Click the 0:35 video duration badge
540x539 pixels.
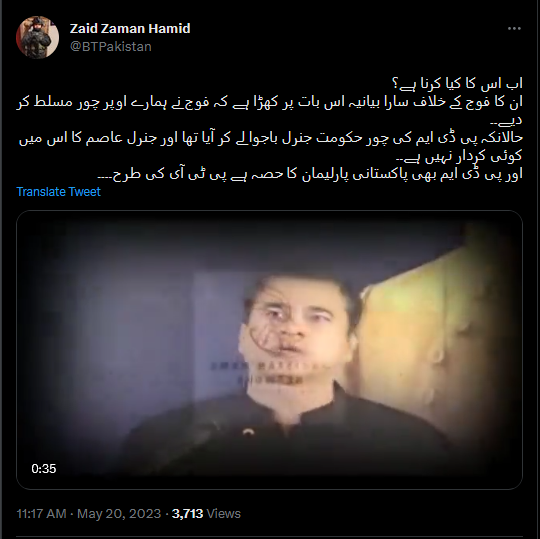pyautogui.click(x=43, y=469)
